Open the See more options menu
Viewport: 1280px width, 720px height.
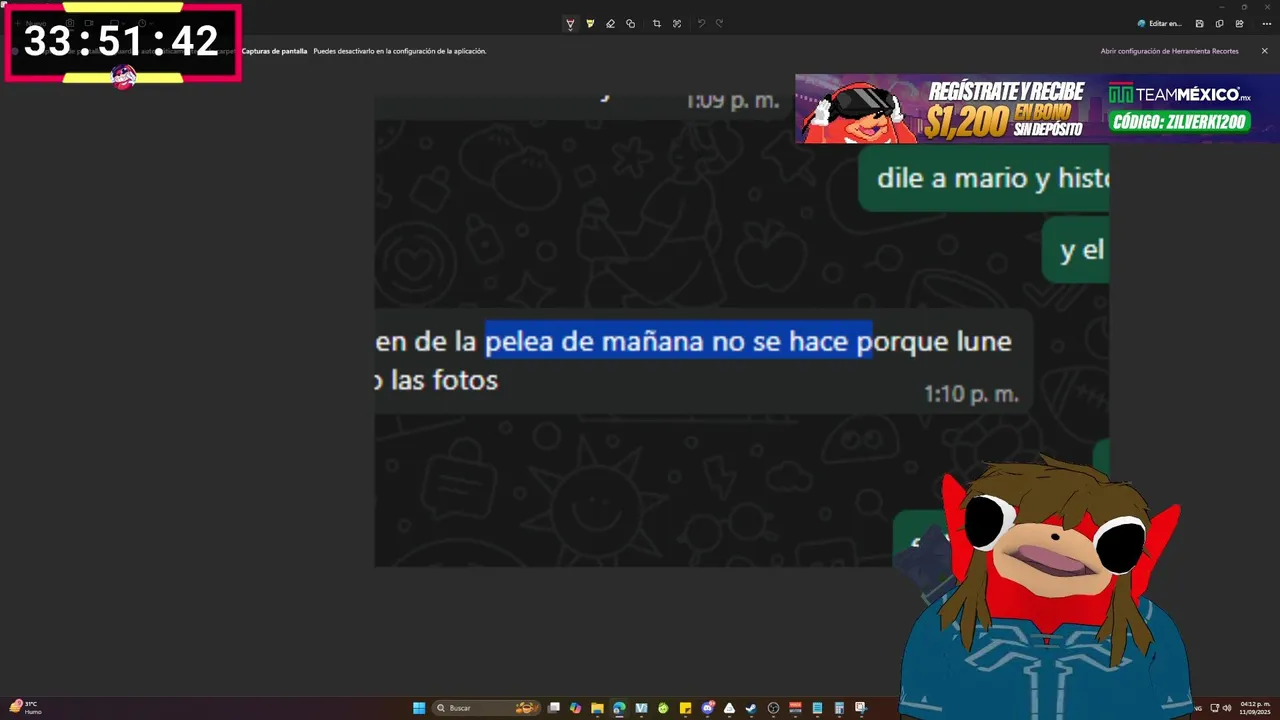coord(1266,24)
